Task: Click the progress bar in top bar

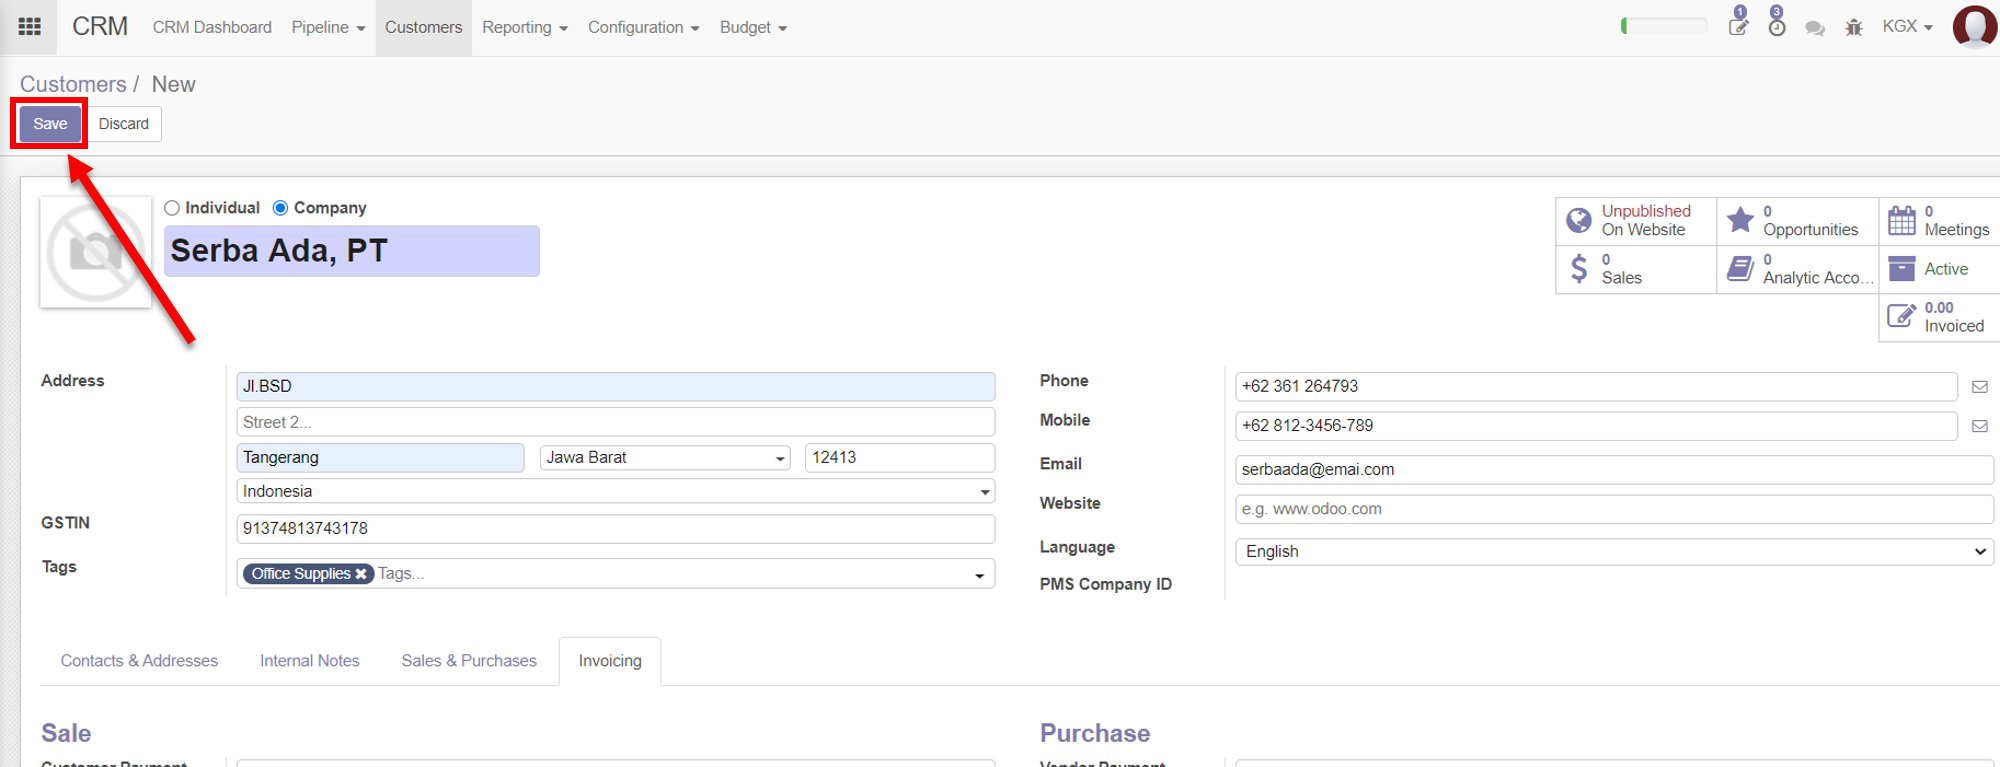Action: tap(1664, 26)
